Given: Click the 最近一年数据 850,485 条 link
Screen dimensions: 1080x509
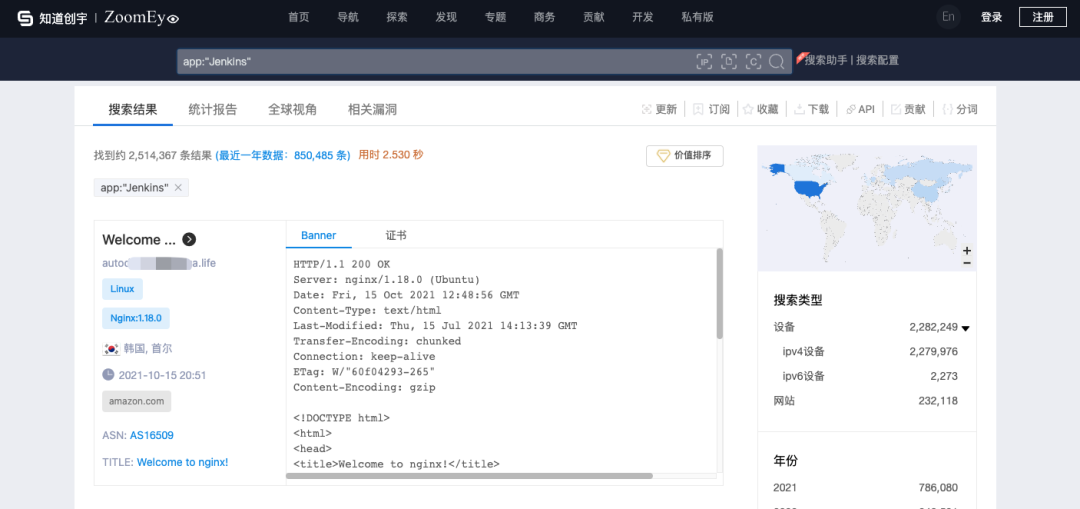Looking at the screenshot, I should pos(283,156).
